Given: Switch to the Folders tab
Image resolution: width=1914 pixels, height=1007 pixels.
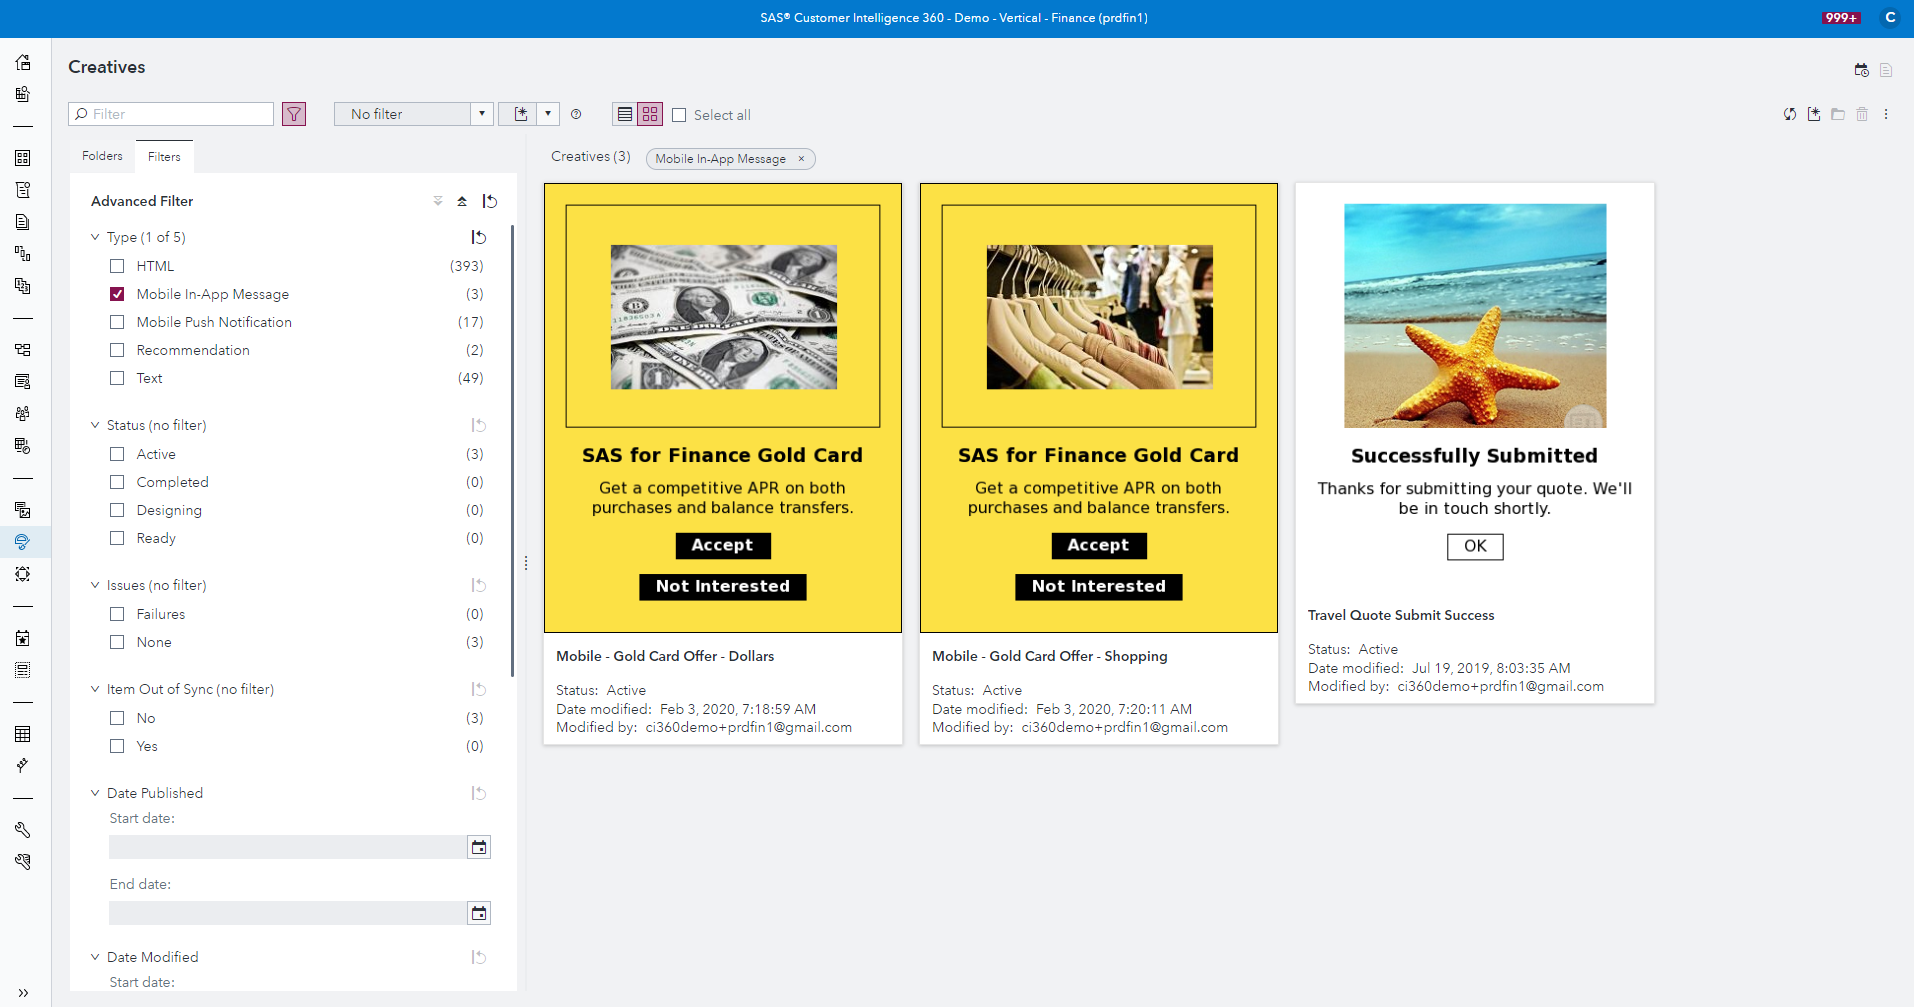Looking at the screenshot, I should (x=101, y=155).
